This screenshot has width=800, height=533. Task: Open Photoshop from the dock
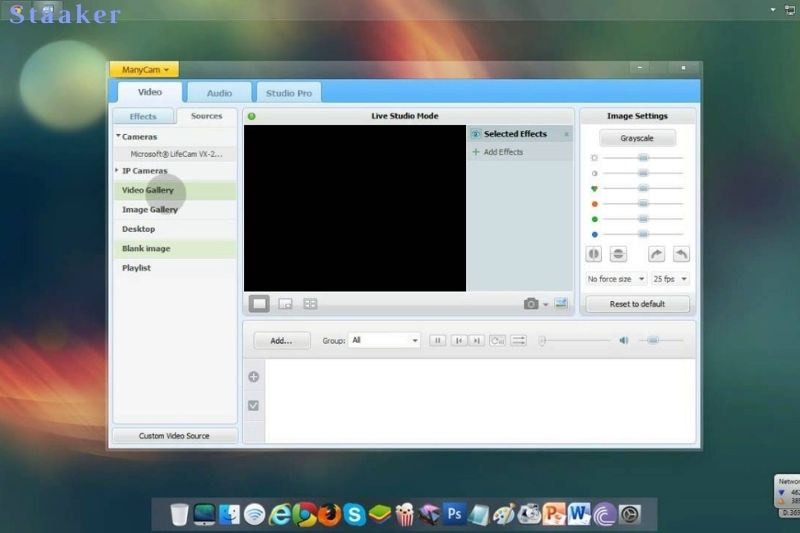(454, 514)
